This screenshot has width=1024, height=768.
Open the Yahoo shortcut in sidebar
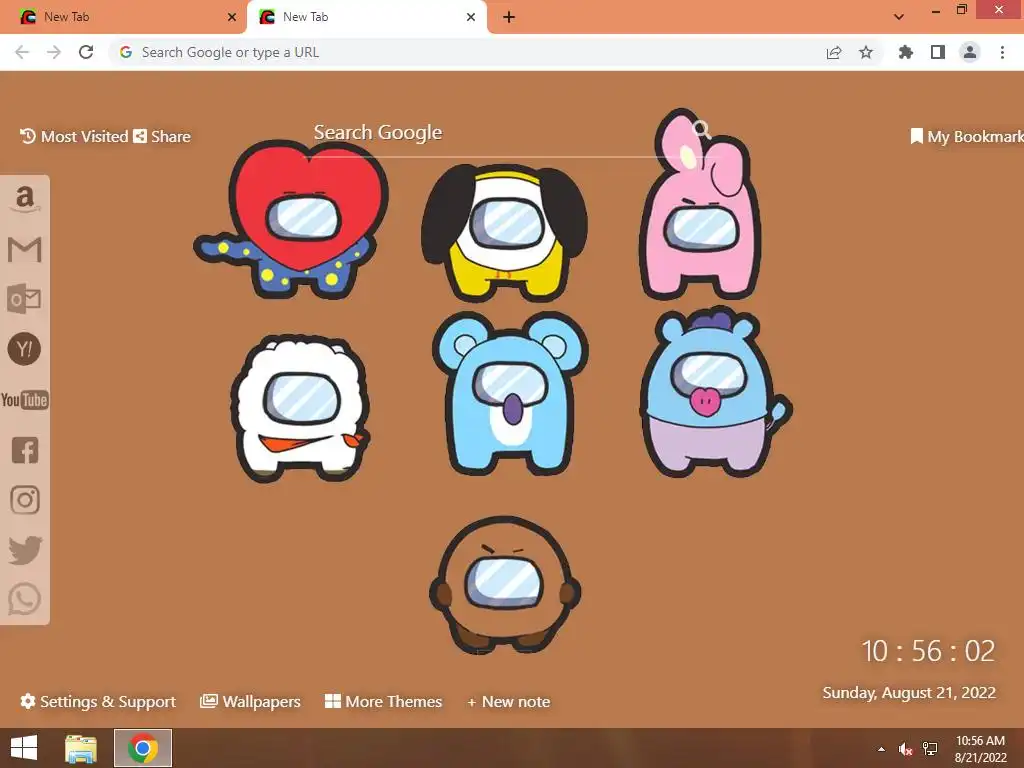point(24,349)
